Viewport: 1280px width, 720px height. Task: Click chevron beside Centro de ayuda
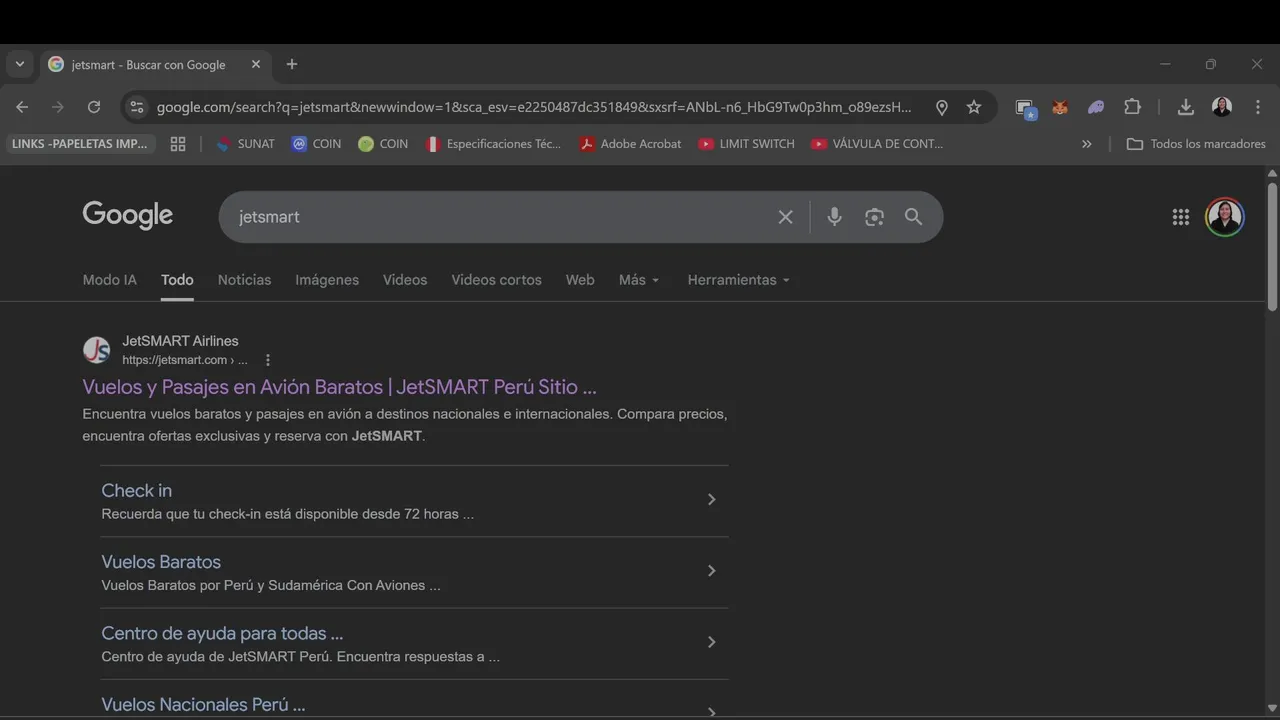point(711,642)
